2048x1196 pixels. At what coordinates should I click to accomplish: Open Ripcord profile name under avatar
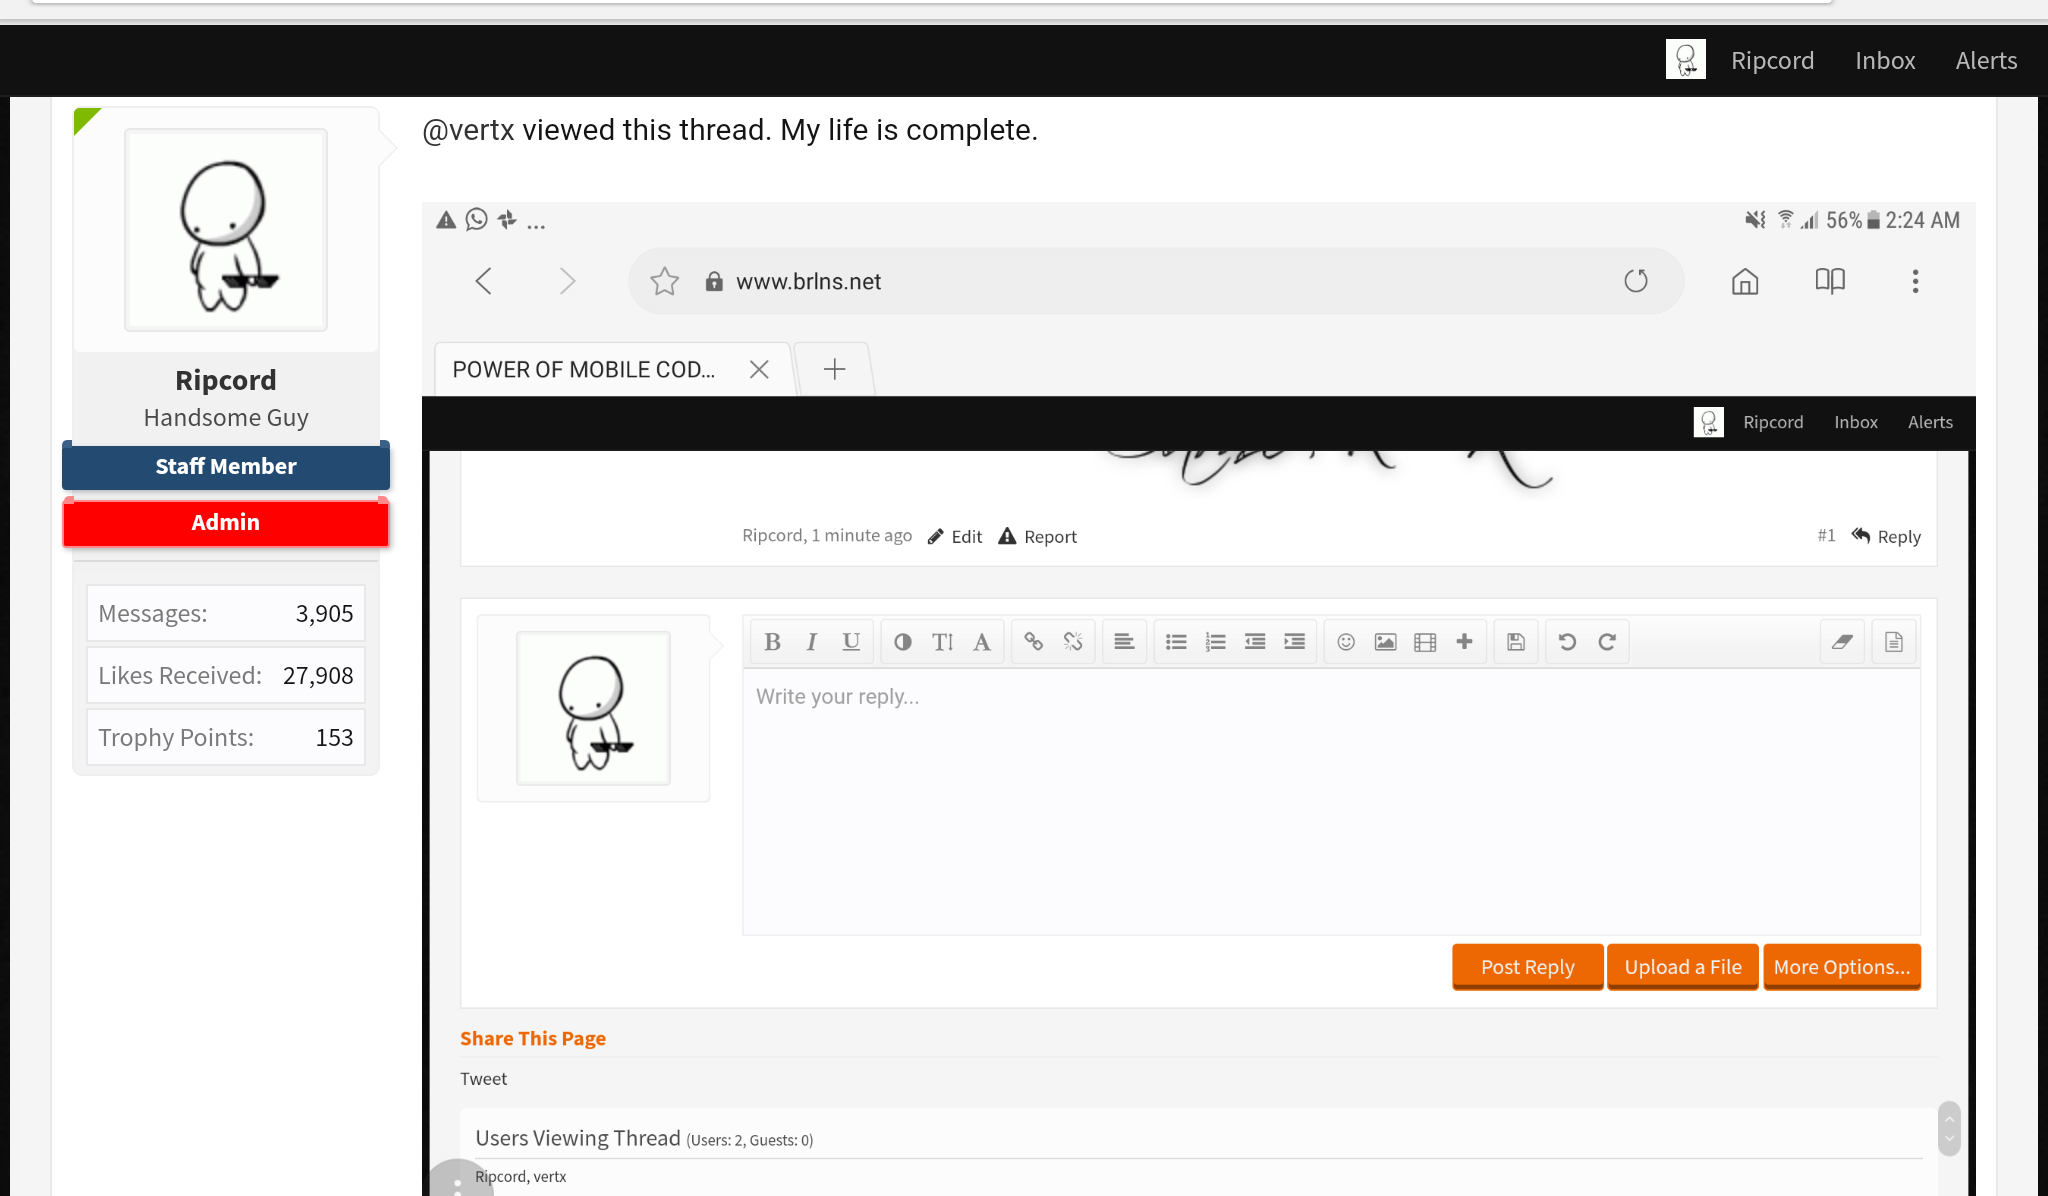225,380
